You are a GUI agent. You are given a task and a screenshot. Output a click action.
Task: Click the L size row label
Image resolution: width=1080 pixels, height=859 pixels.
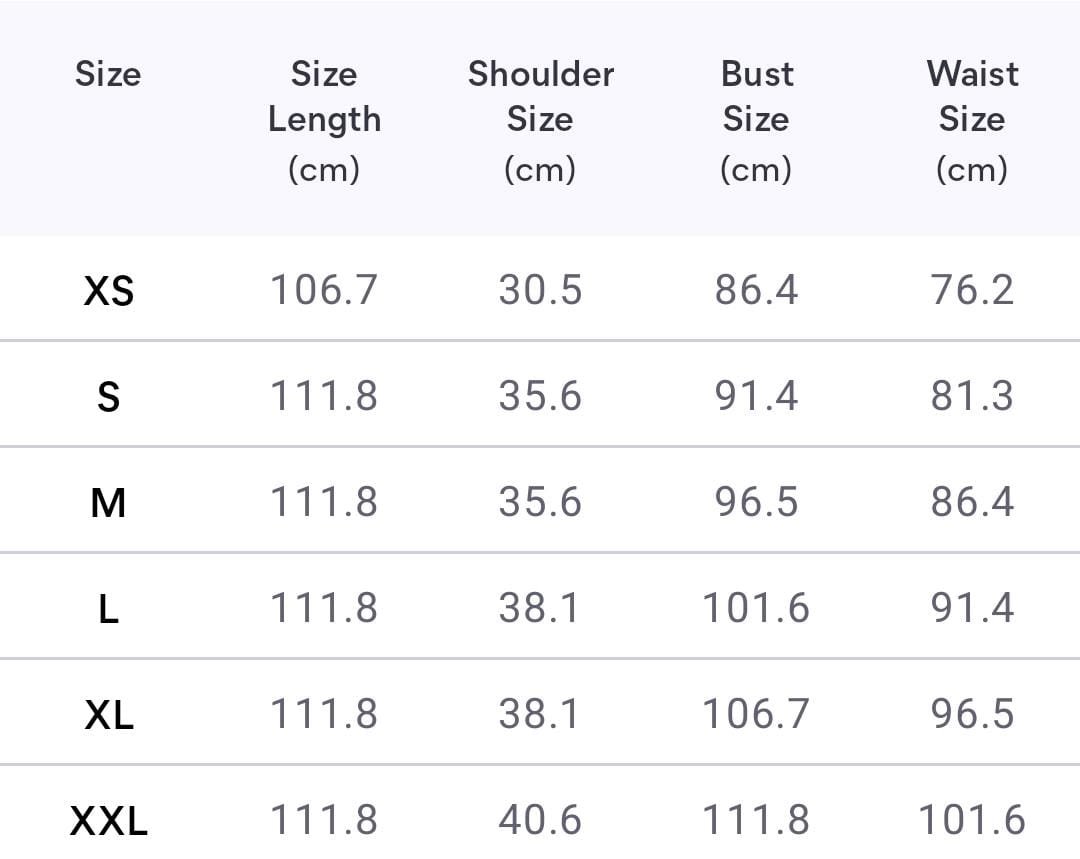pos(108,608)
